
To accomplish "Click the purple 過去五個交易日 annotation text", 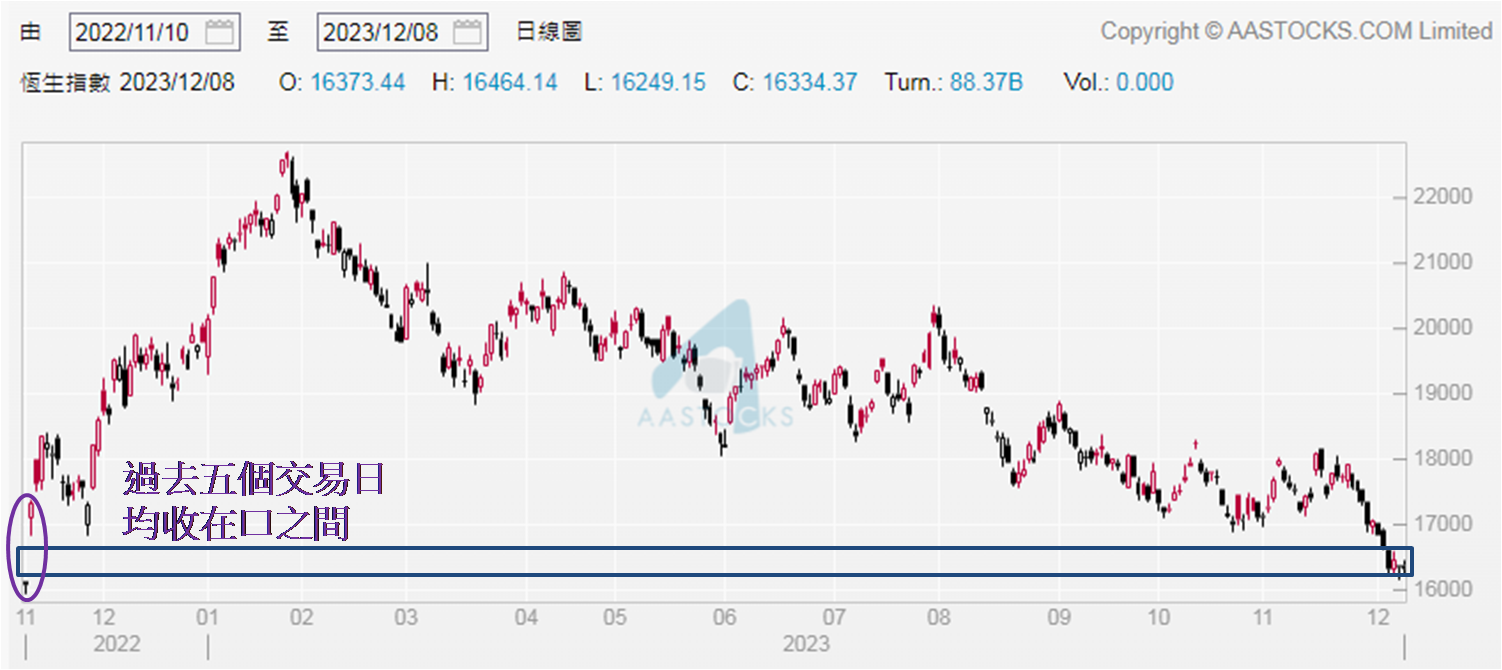I will coord(254,480).
